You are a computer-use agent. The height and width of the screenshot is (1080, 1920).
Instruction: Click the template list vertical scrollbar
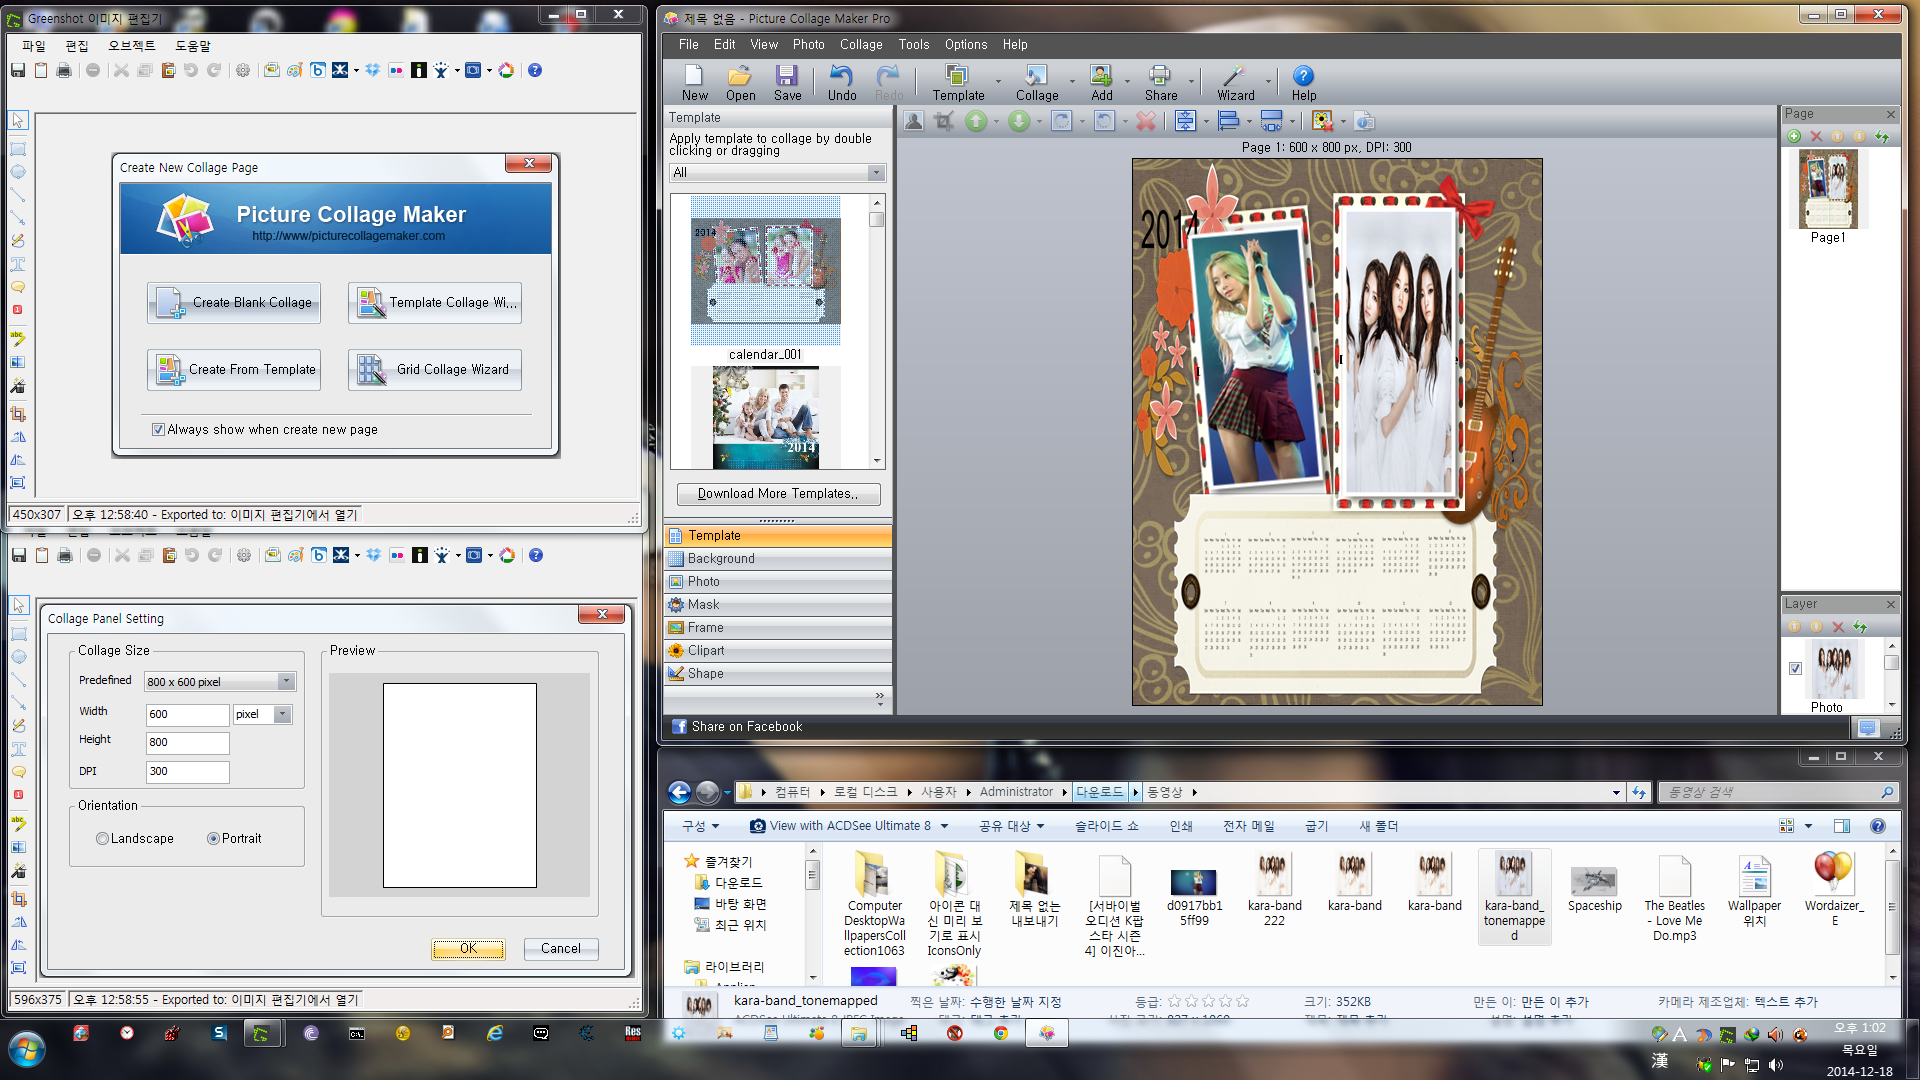pyautogui.click(x=877, y=331)
